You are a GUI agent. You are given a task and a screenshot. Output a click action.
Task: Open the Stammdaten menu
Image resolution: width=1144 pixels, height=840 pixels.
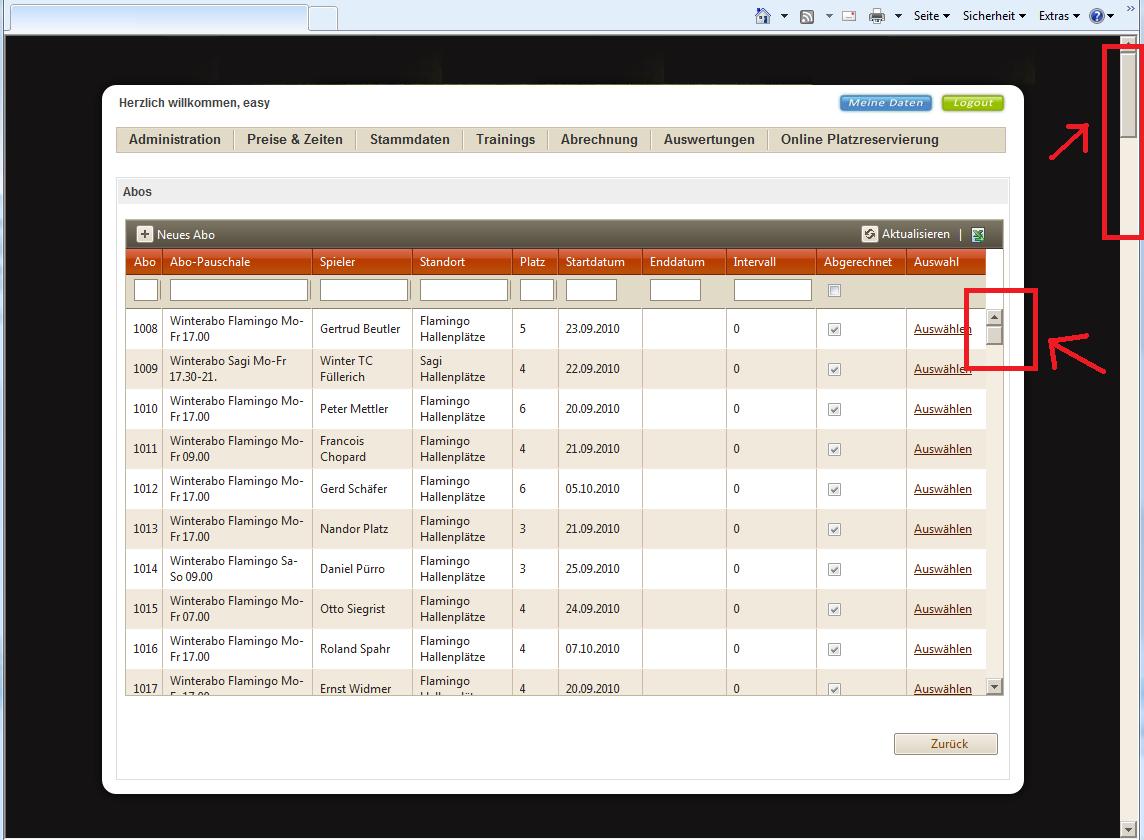point(409,139)
